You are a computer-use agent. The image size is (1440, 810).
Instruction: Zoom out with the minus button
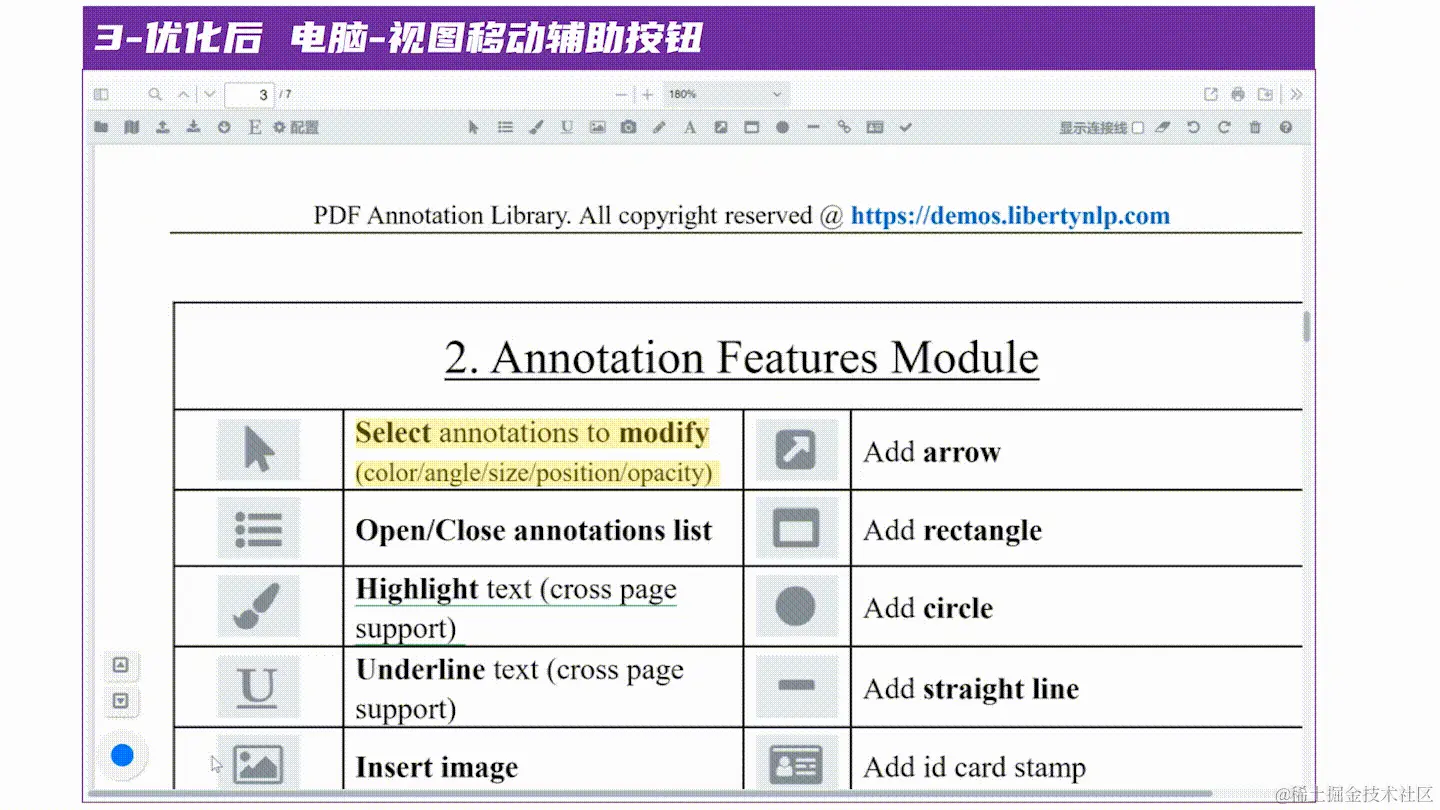click(621, 95)
